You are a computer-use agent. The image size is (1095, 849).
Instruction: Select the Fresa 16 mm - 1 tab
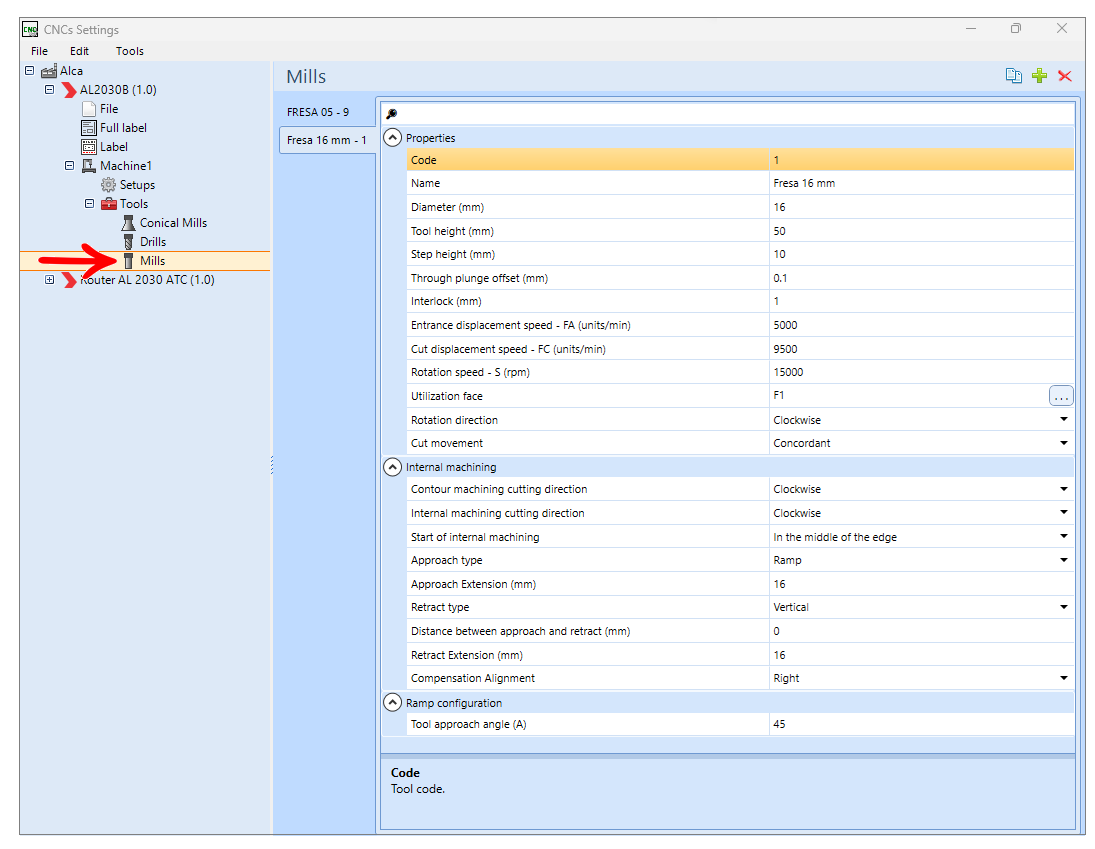[326, 140]
